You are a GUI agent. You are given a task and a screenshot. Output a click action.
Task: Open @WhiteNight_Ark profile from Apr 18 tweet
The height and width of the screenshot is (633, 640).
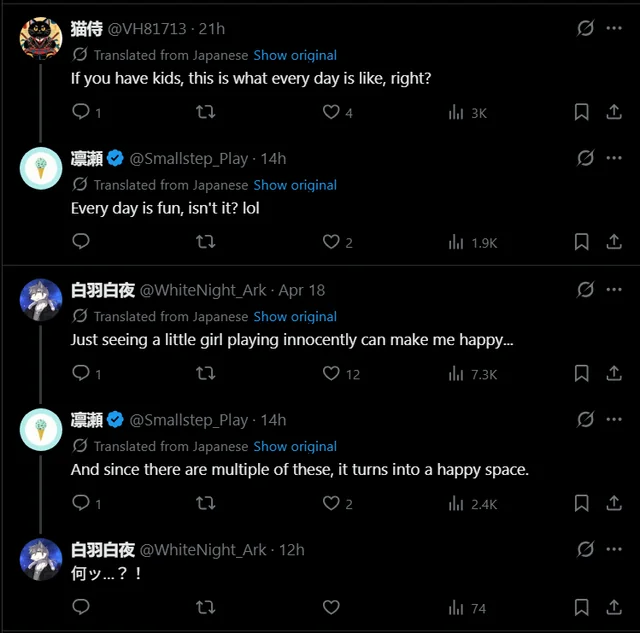(x=203, y=290)
